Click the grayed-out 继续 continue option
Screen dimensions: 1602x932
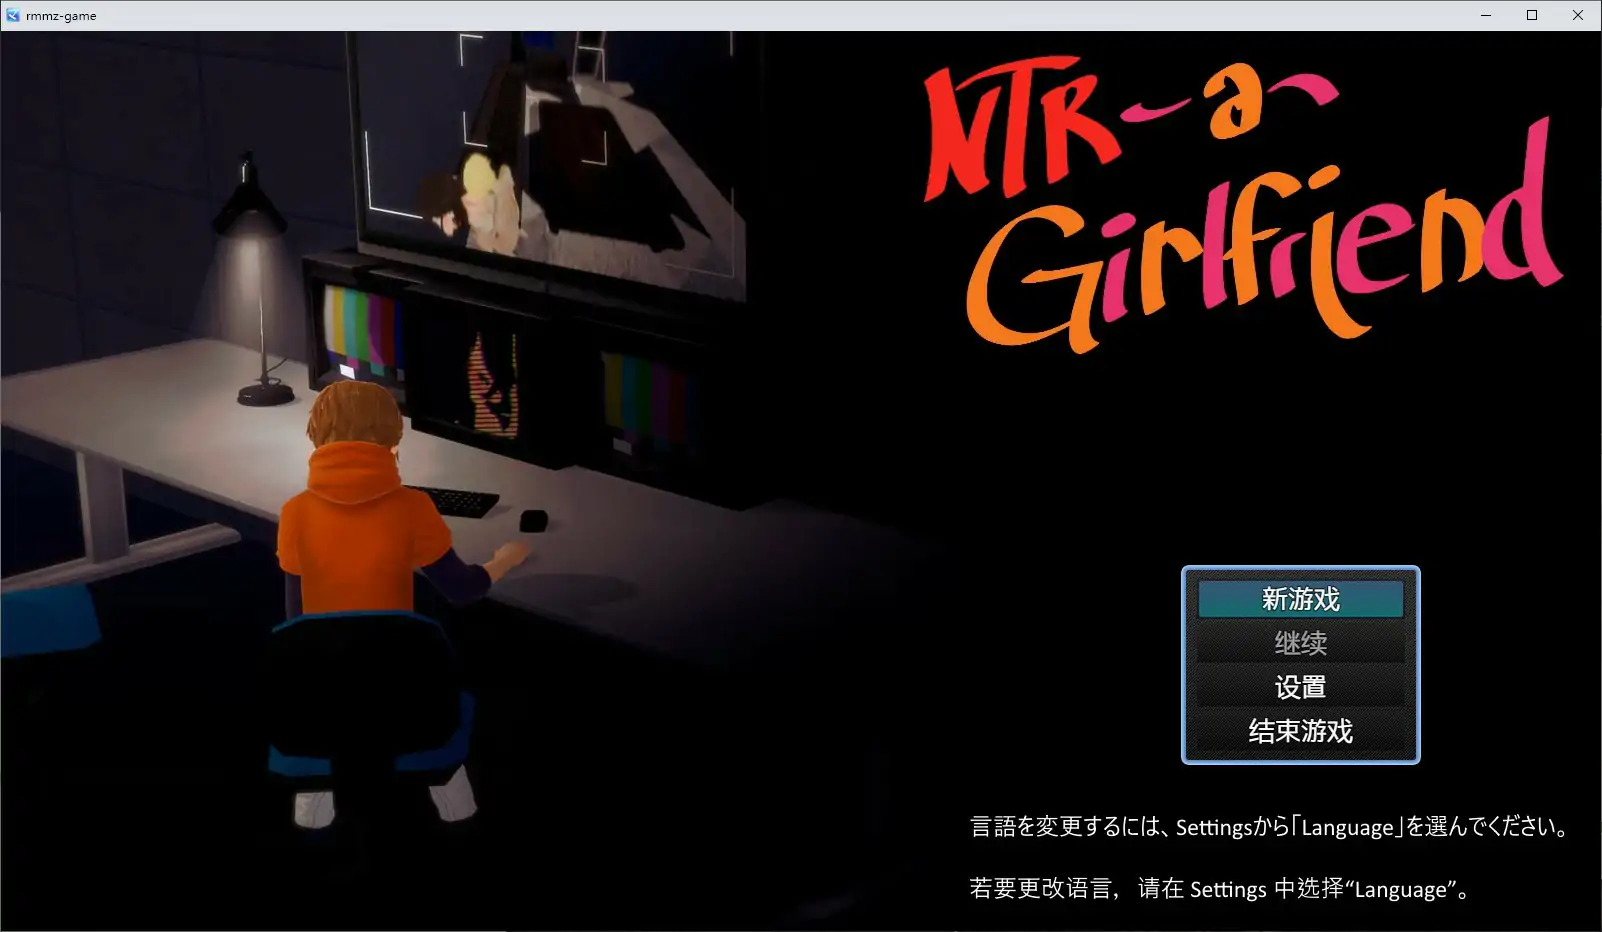pos(1299,643)
